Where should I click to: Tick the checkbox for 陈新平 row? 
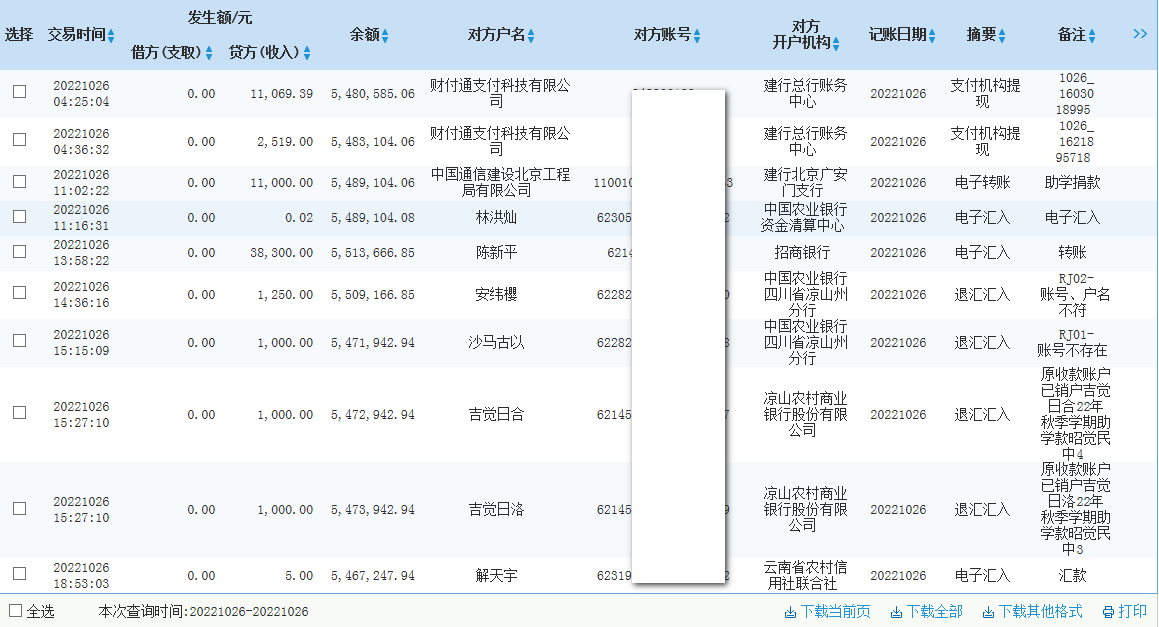19,251
